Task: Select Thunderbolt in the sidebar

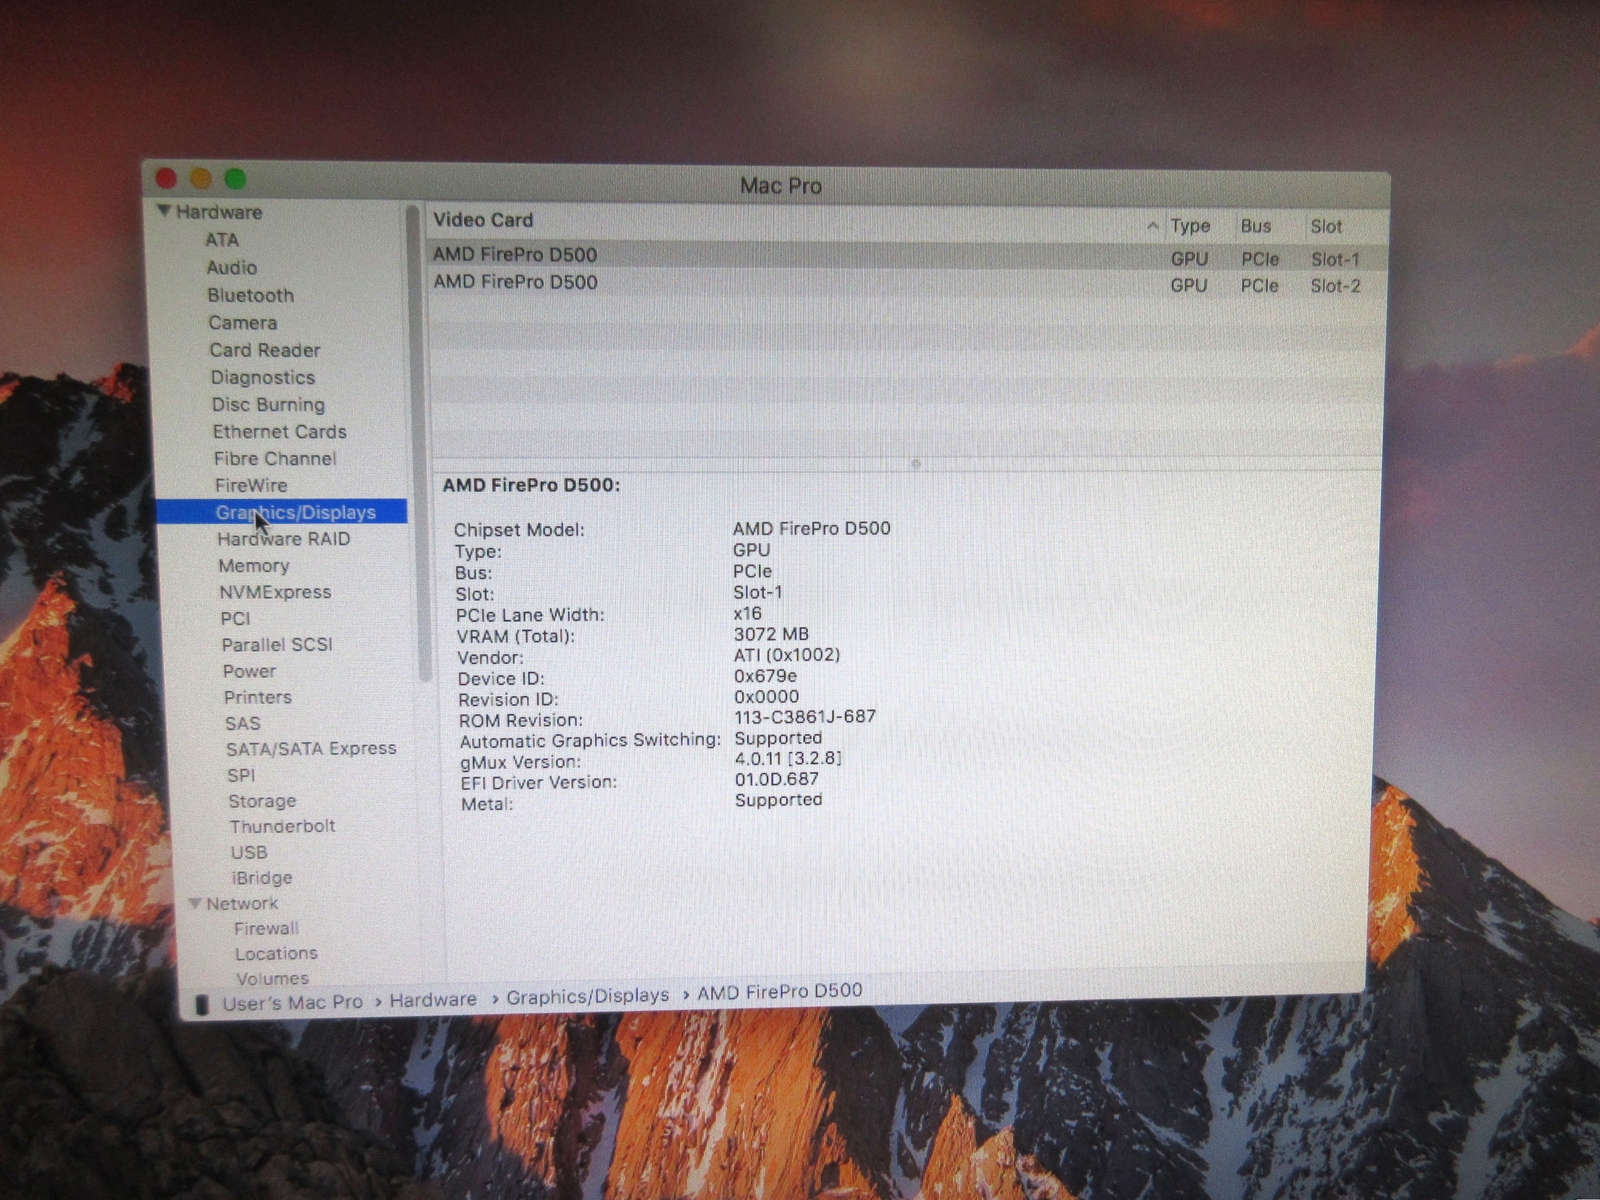Action: (282, 826)
